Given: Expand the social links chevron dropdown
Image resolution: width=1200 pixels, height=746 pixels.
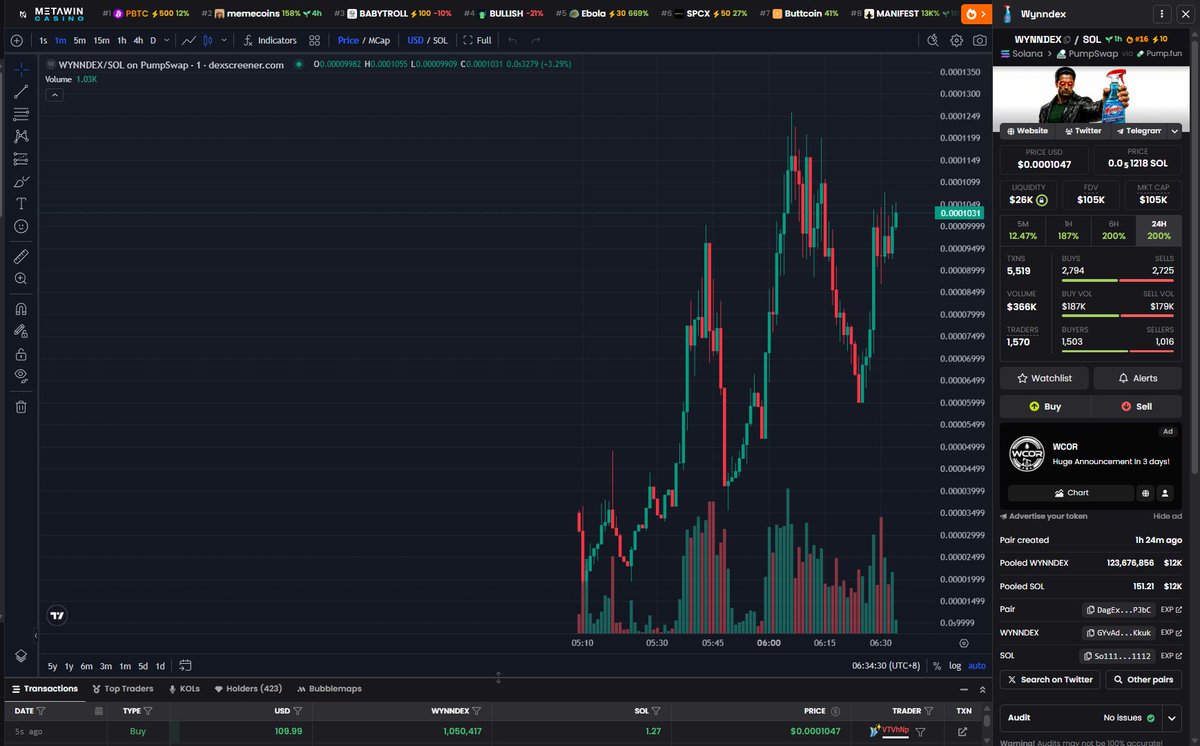Looking at the screenshot, I should 1175,130.
